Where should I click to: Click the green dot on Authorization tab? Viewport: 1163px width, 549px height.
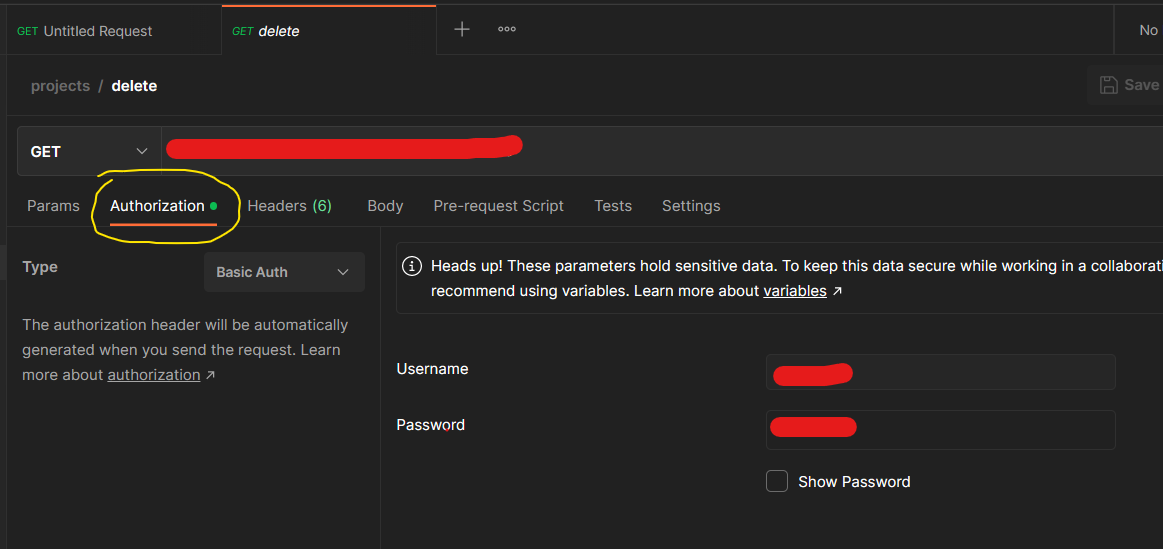click(213, 206)
